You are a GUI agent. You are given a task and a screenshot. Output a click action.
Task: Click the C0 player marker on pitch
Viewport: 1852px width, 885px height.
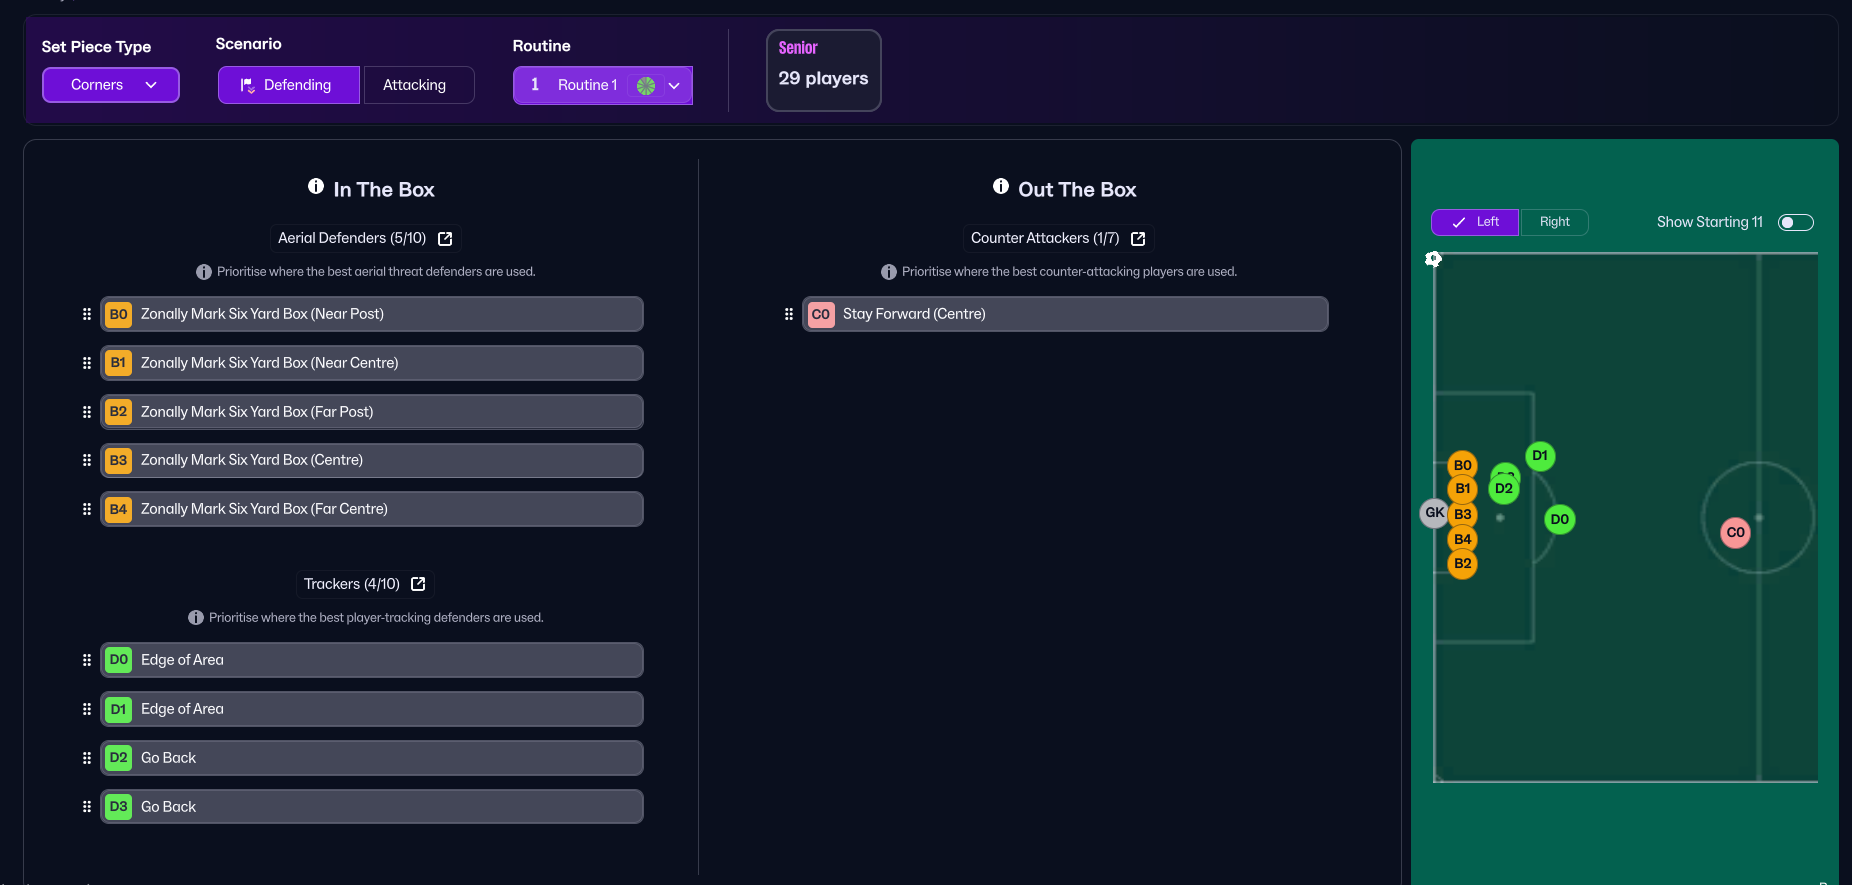1735,533
